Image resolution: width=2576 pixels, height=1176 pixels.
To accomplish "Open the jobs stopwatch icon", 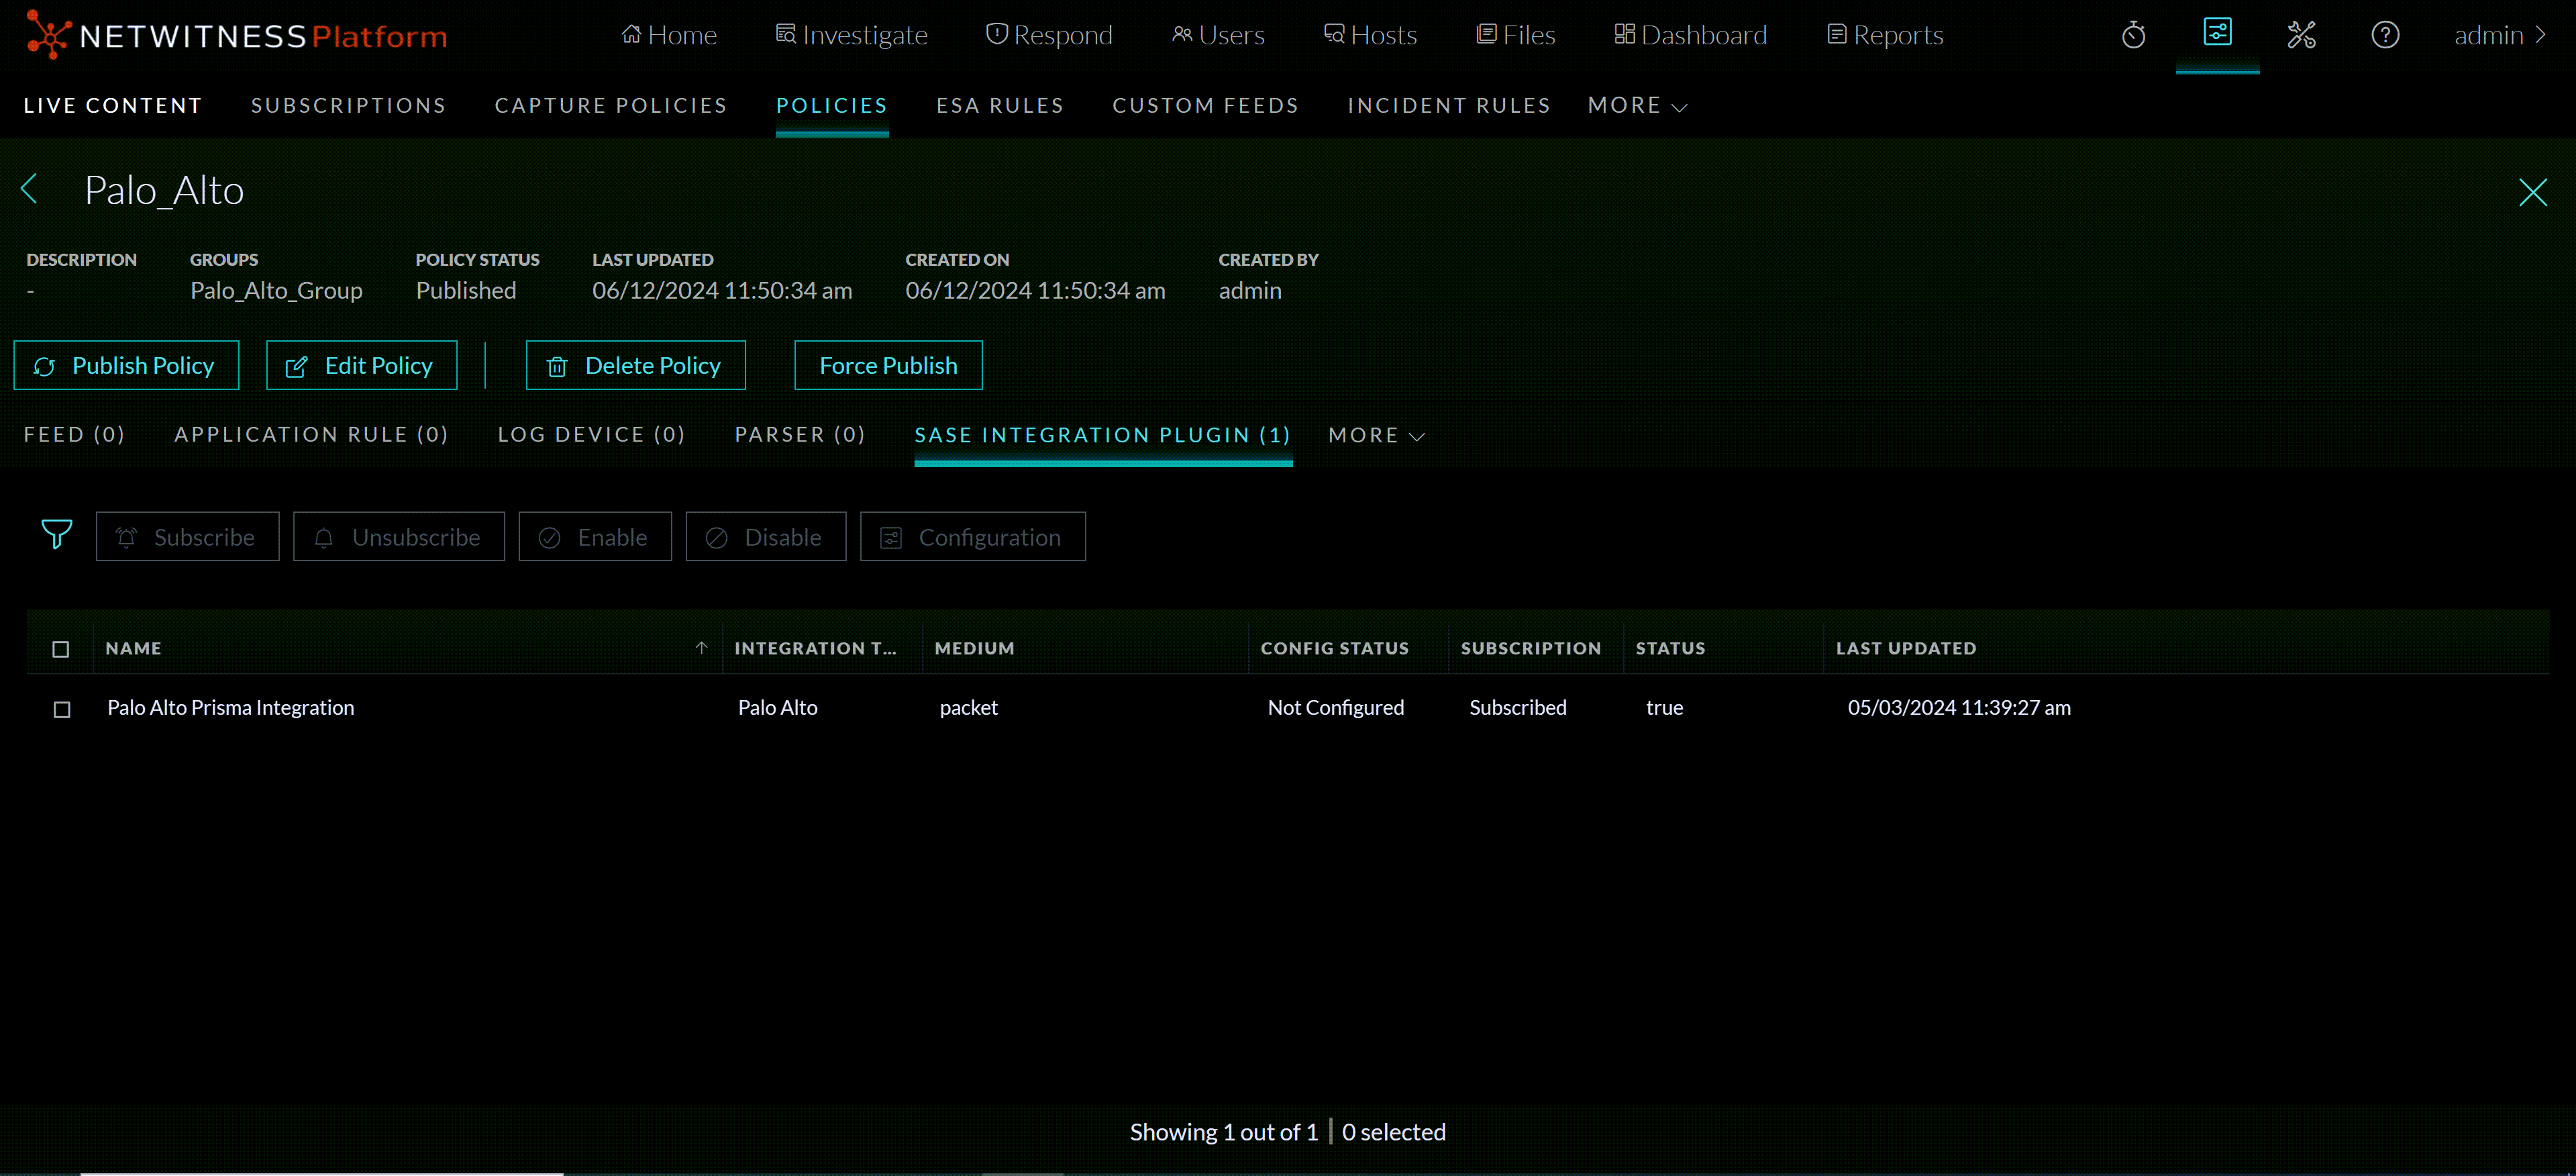I will pos(2133,35).
